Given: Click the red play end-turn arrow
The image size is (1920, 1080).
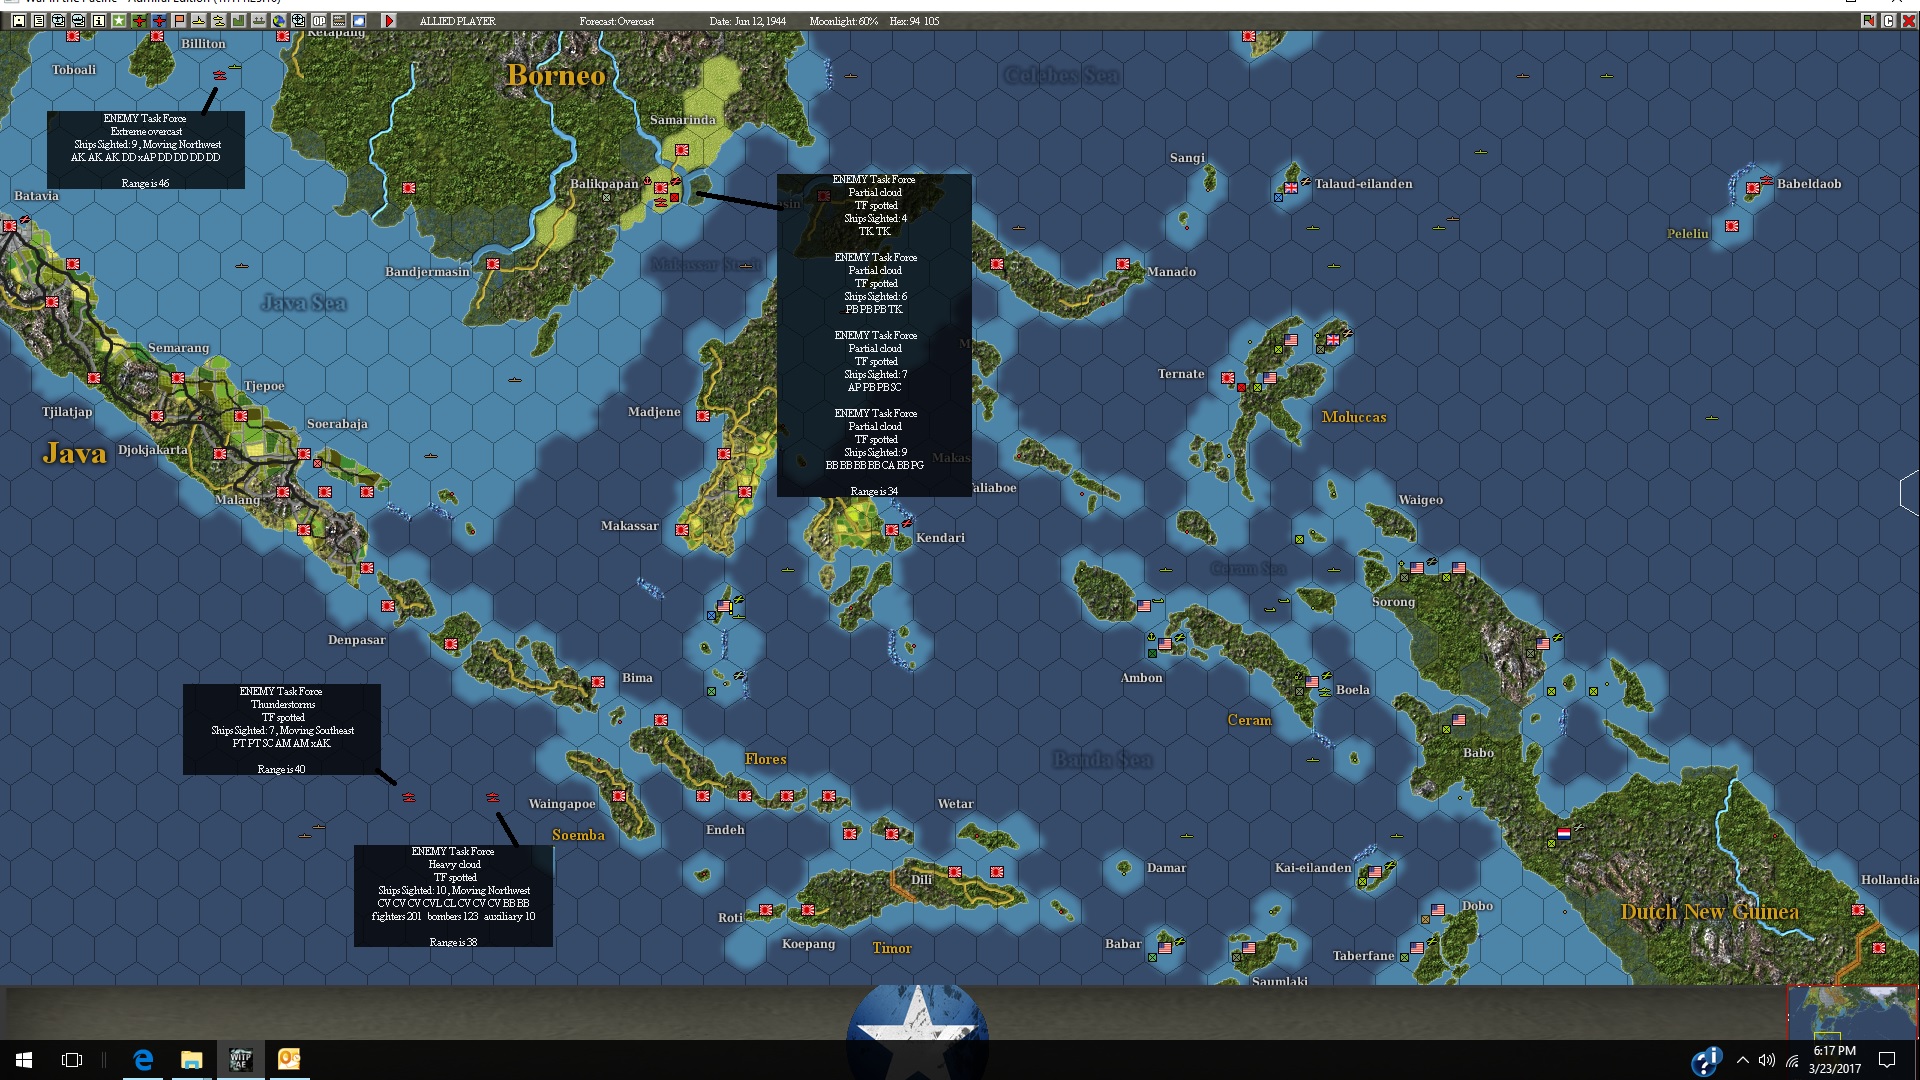Looking at the screenshot, I should [x=389, y=21].
